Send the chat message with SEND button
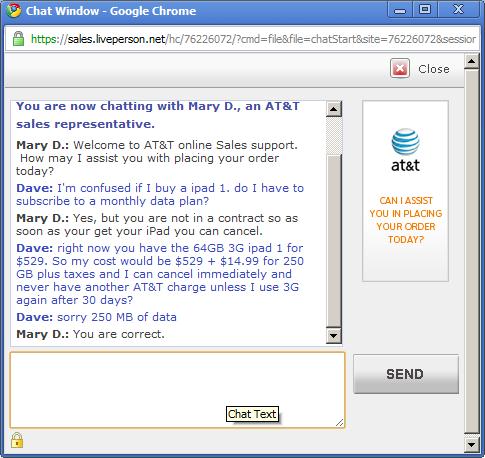The image size is (485, 458). 406,374
